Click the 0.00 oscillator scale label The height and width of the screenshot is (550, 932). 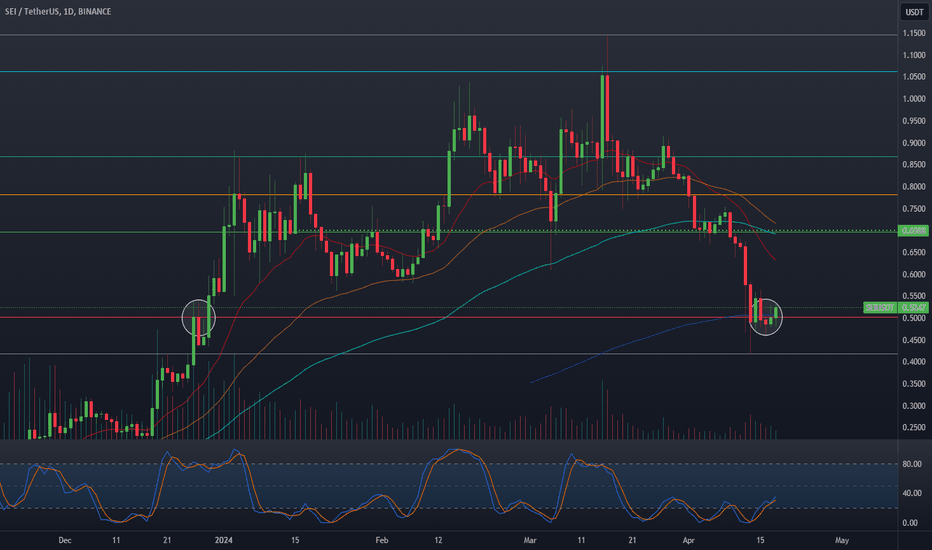pyautogui.click(x=910, y=523)
